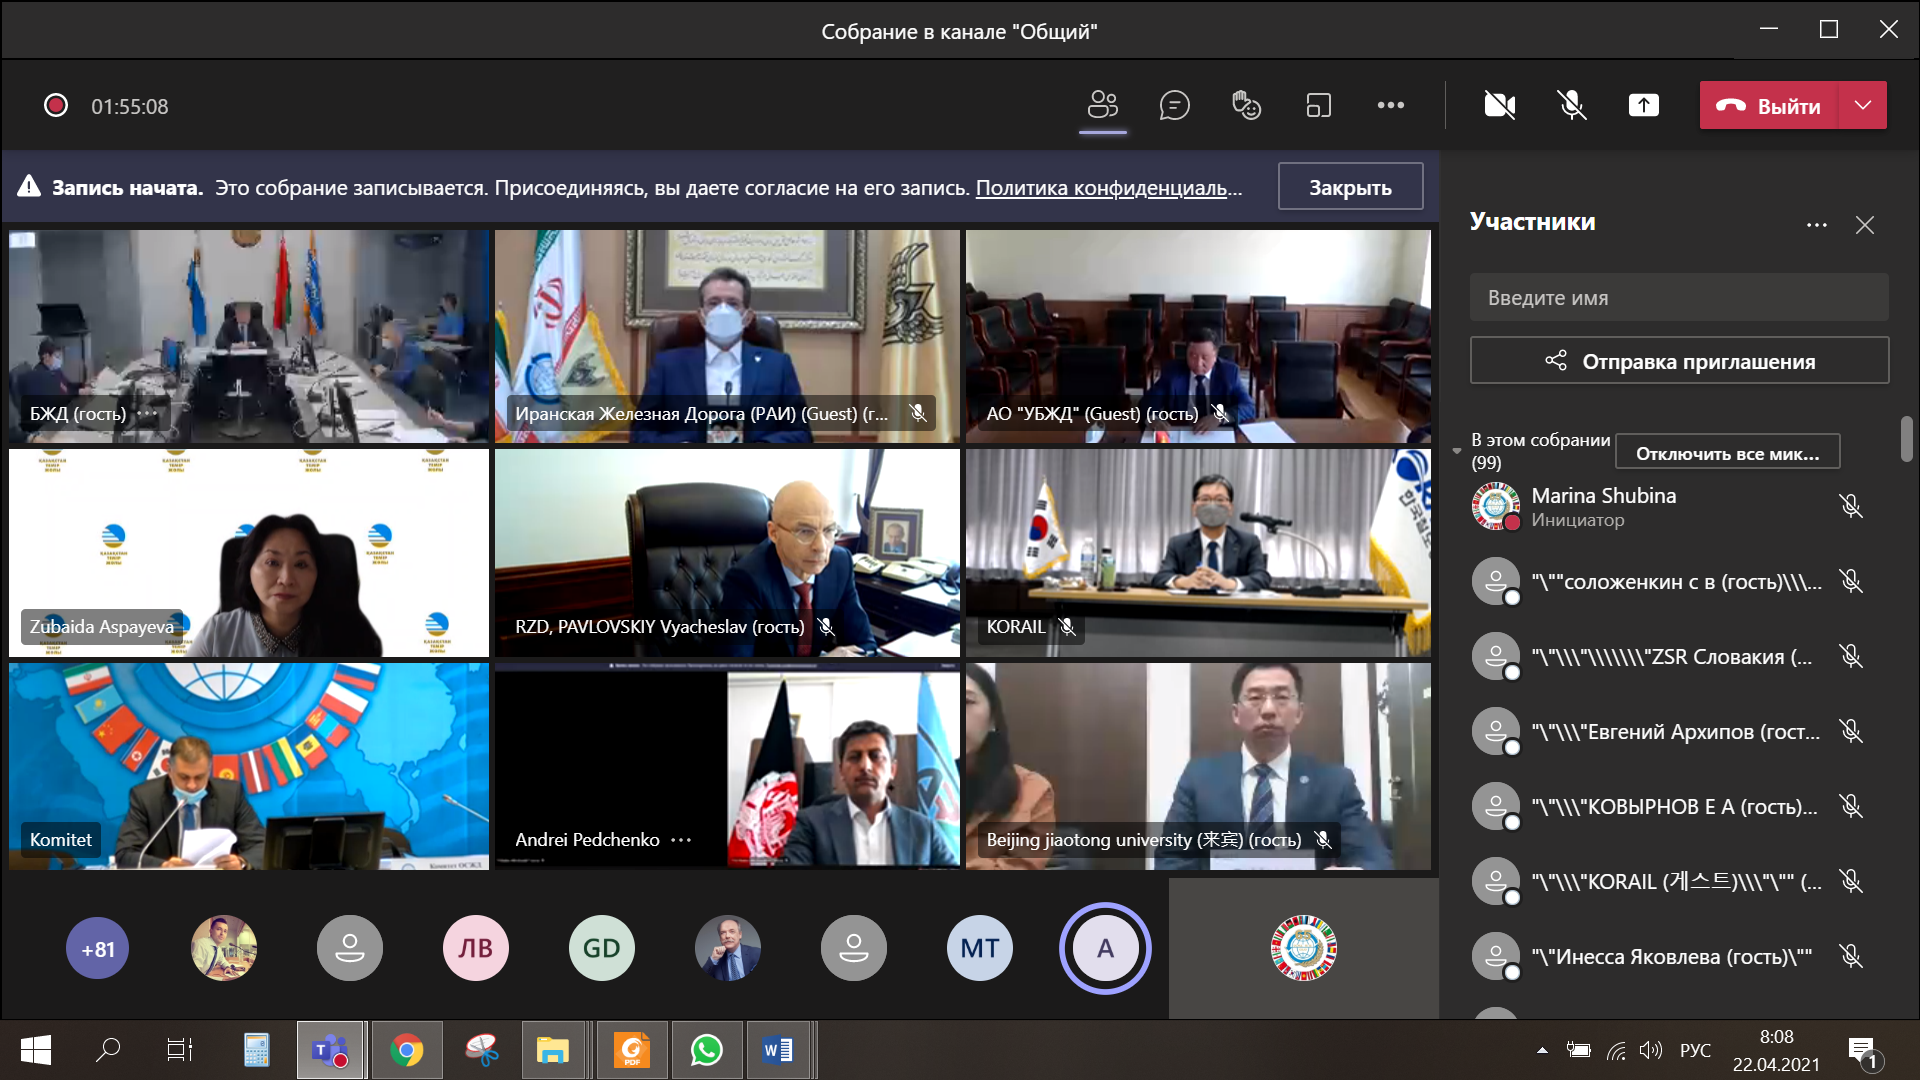Image resolution: width=1920 pixels, height=1080 pixels.
Task: Select the Zubaida Aspayeva video tile
Action: click(249, 552)
